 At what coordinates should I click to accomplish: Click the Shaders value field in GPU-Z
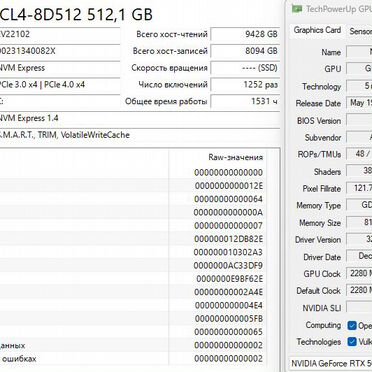point(359,171)
